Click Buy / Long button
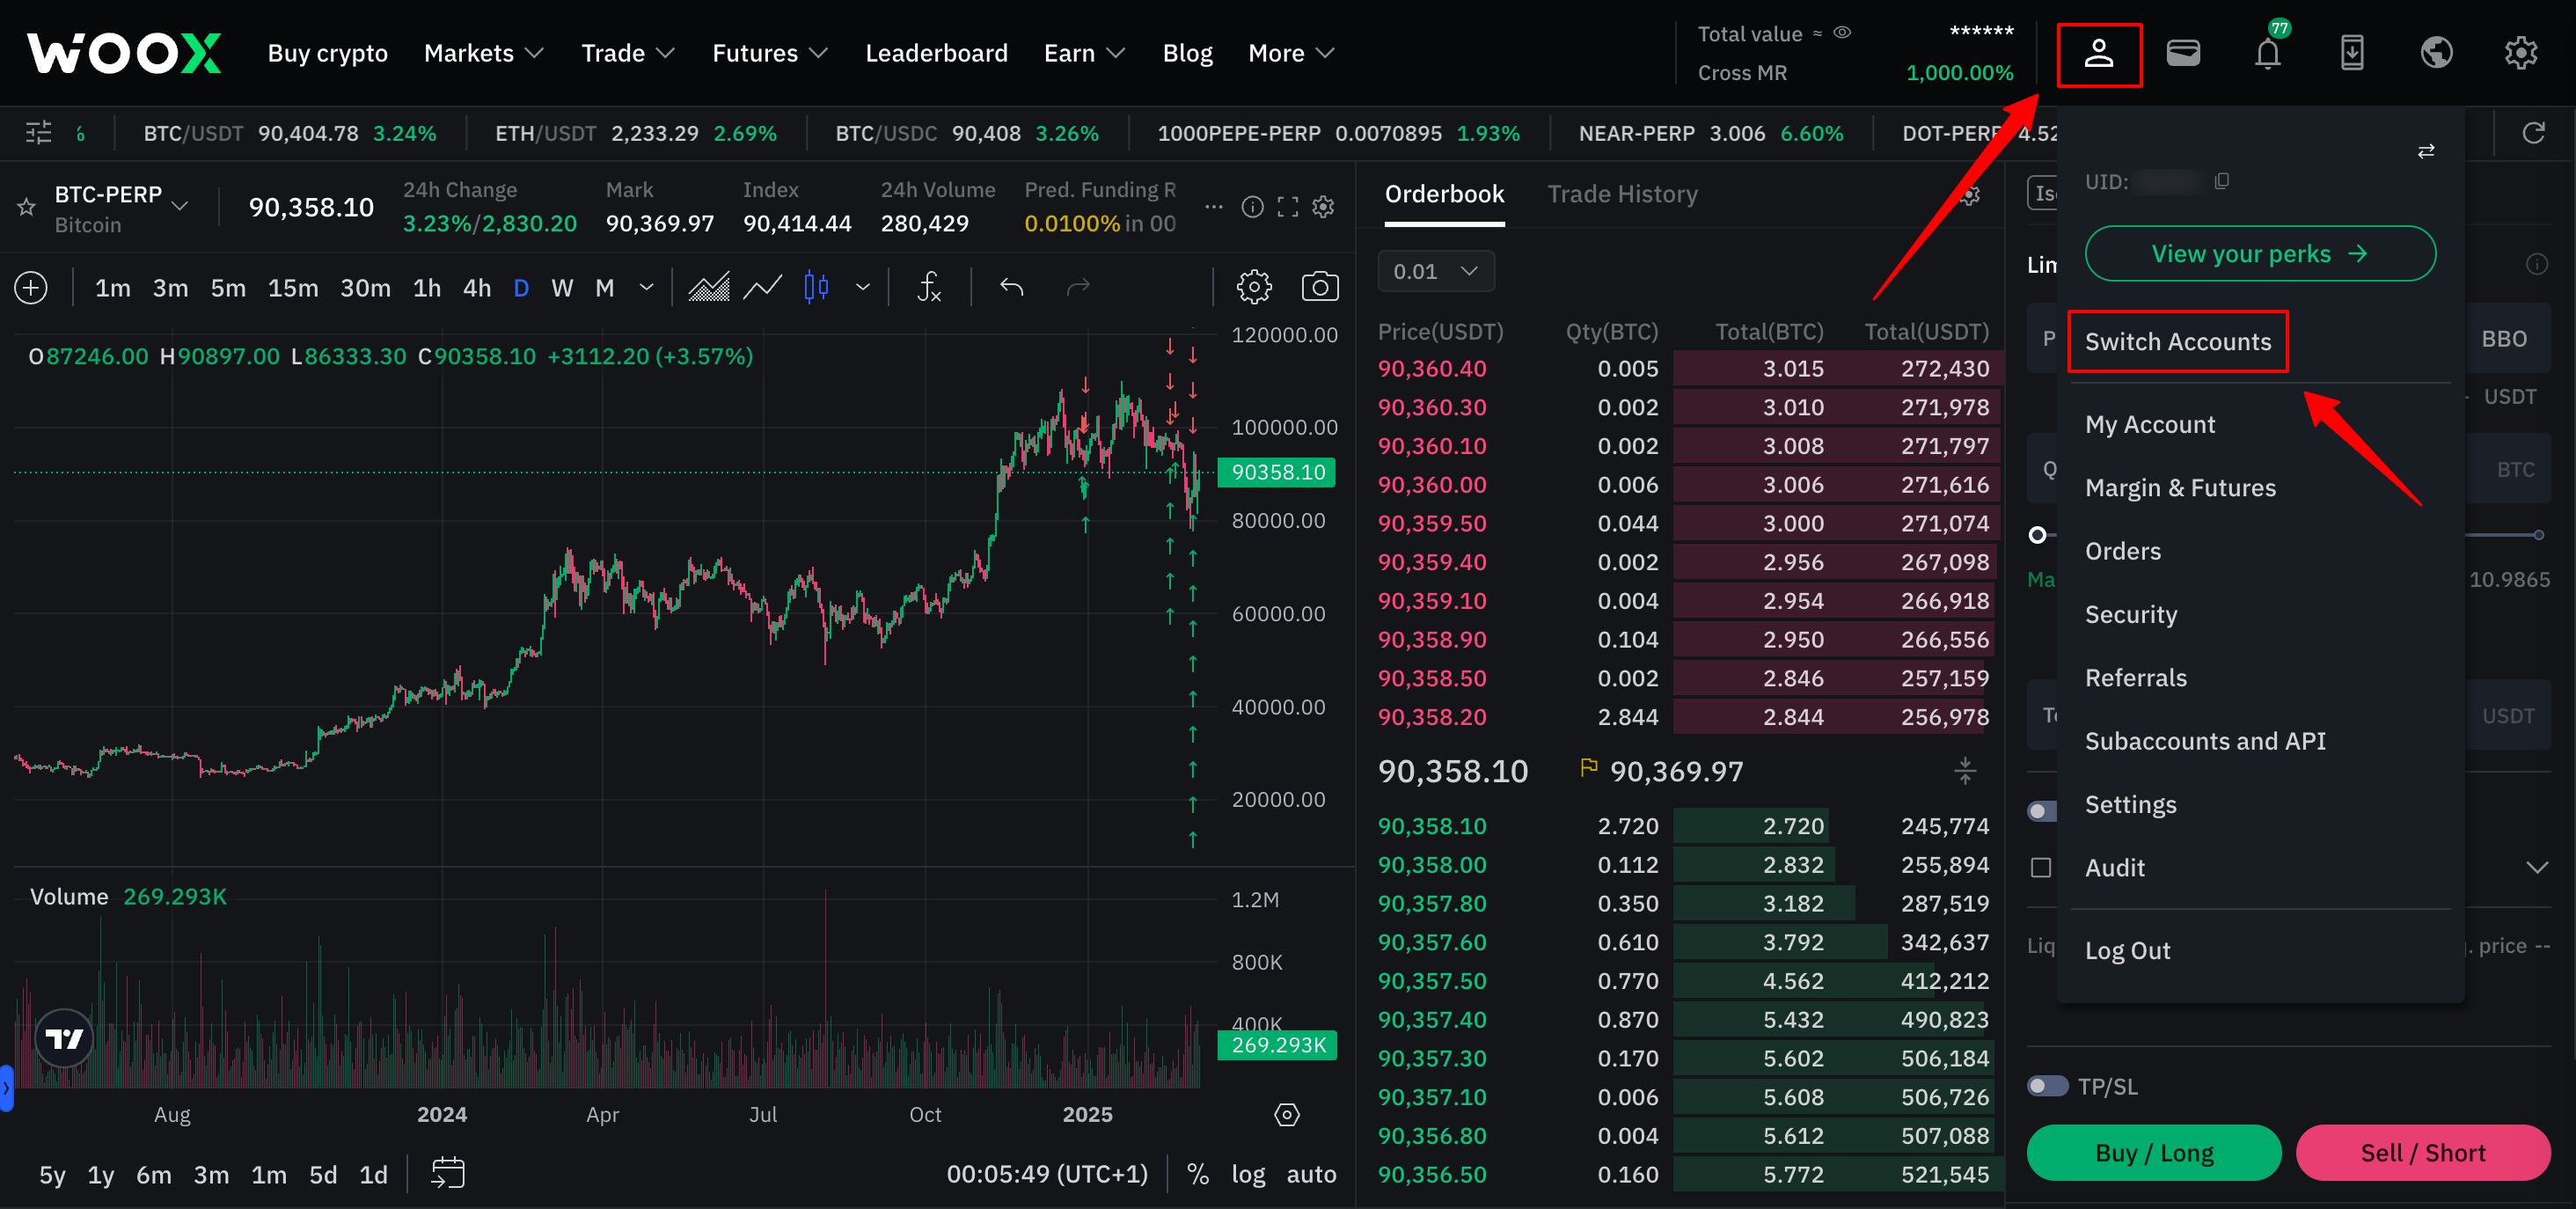Image resolution: width=2576 pixels, height=1209 pixels. coord(2154,1153)
